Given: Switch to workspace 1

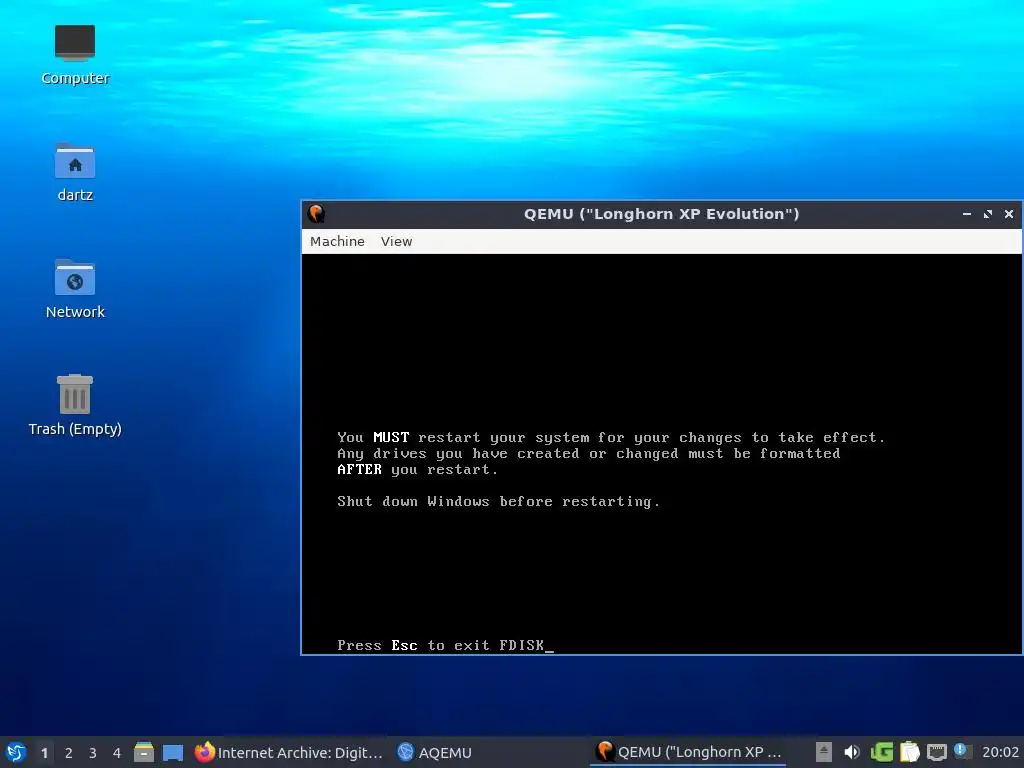Looking at the screenshot, I should click(x=44, y=752).
